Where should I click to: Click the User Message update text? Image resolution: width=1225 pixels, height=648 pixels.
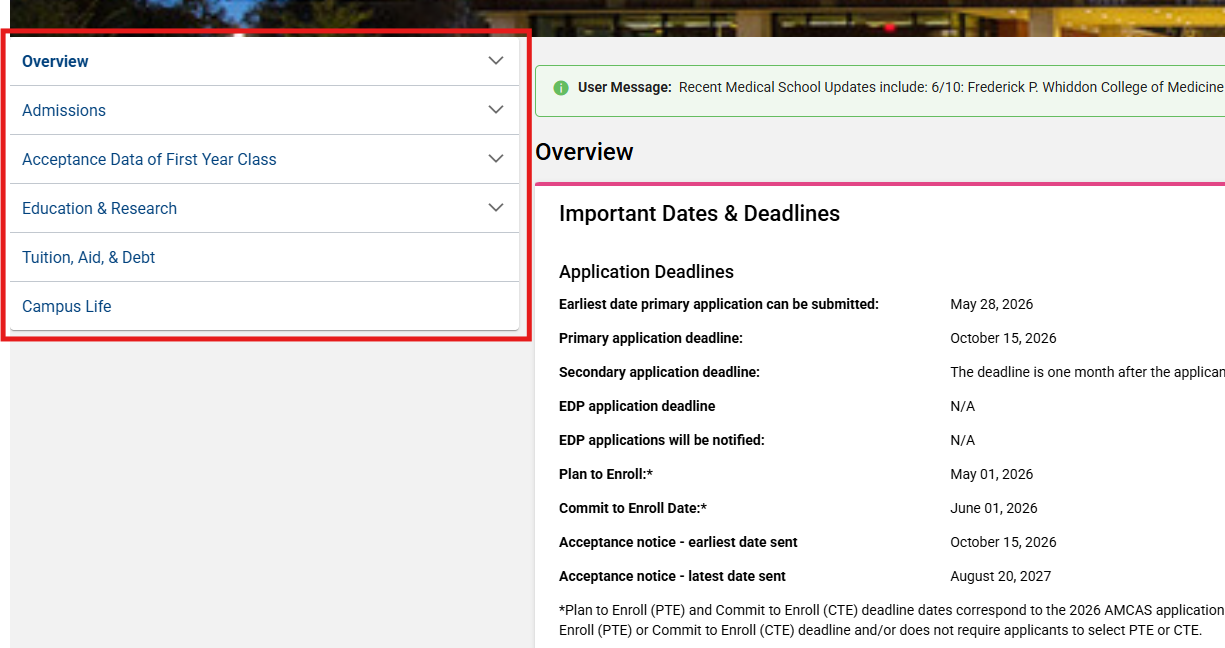pyautogui.click(x=951, y=87)
